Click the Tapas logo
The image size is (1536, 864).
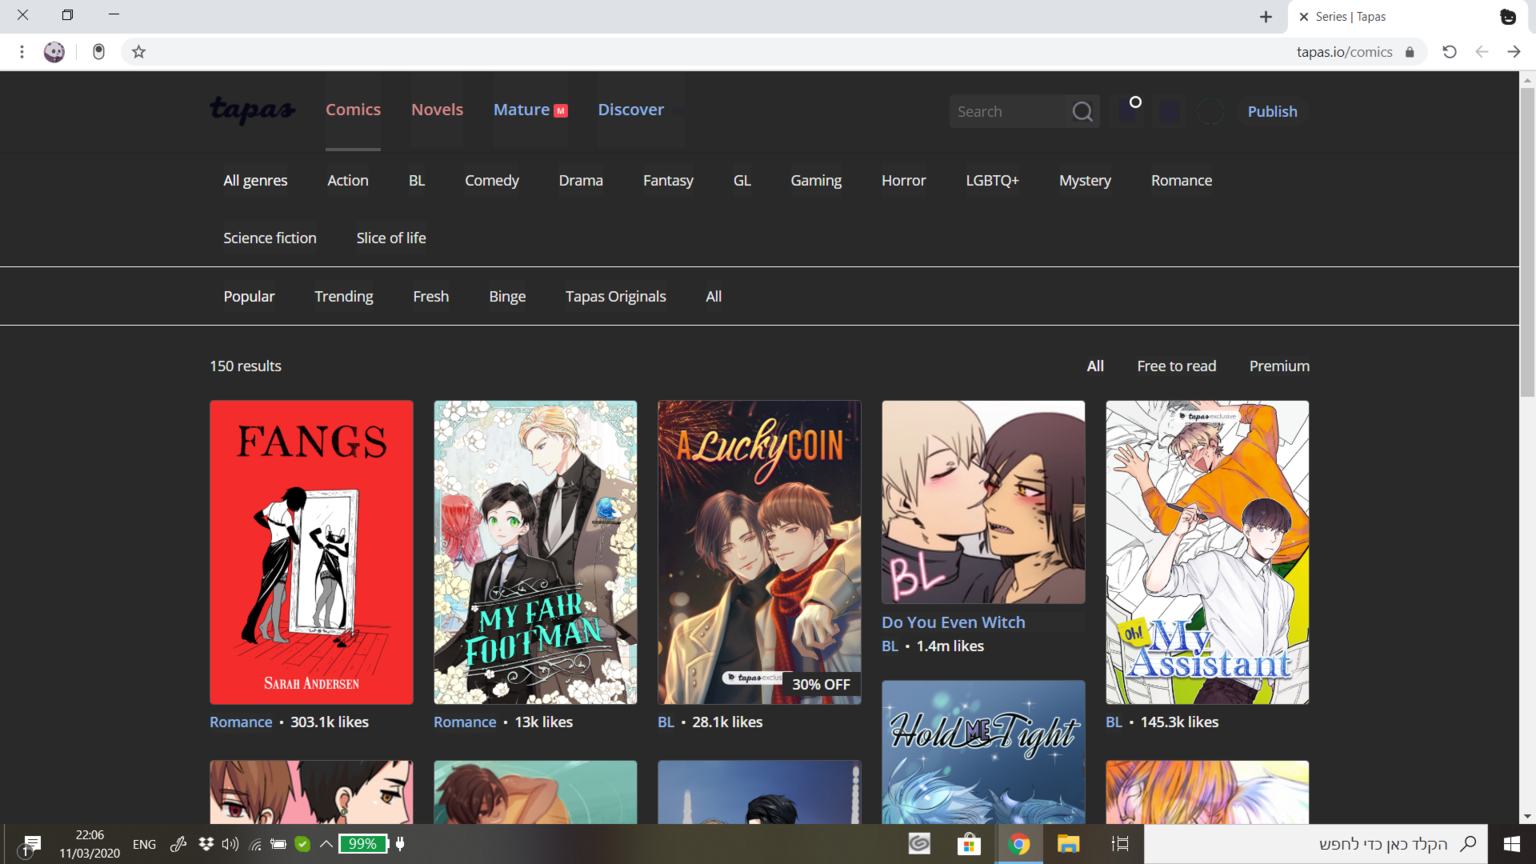(252, 110)
